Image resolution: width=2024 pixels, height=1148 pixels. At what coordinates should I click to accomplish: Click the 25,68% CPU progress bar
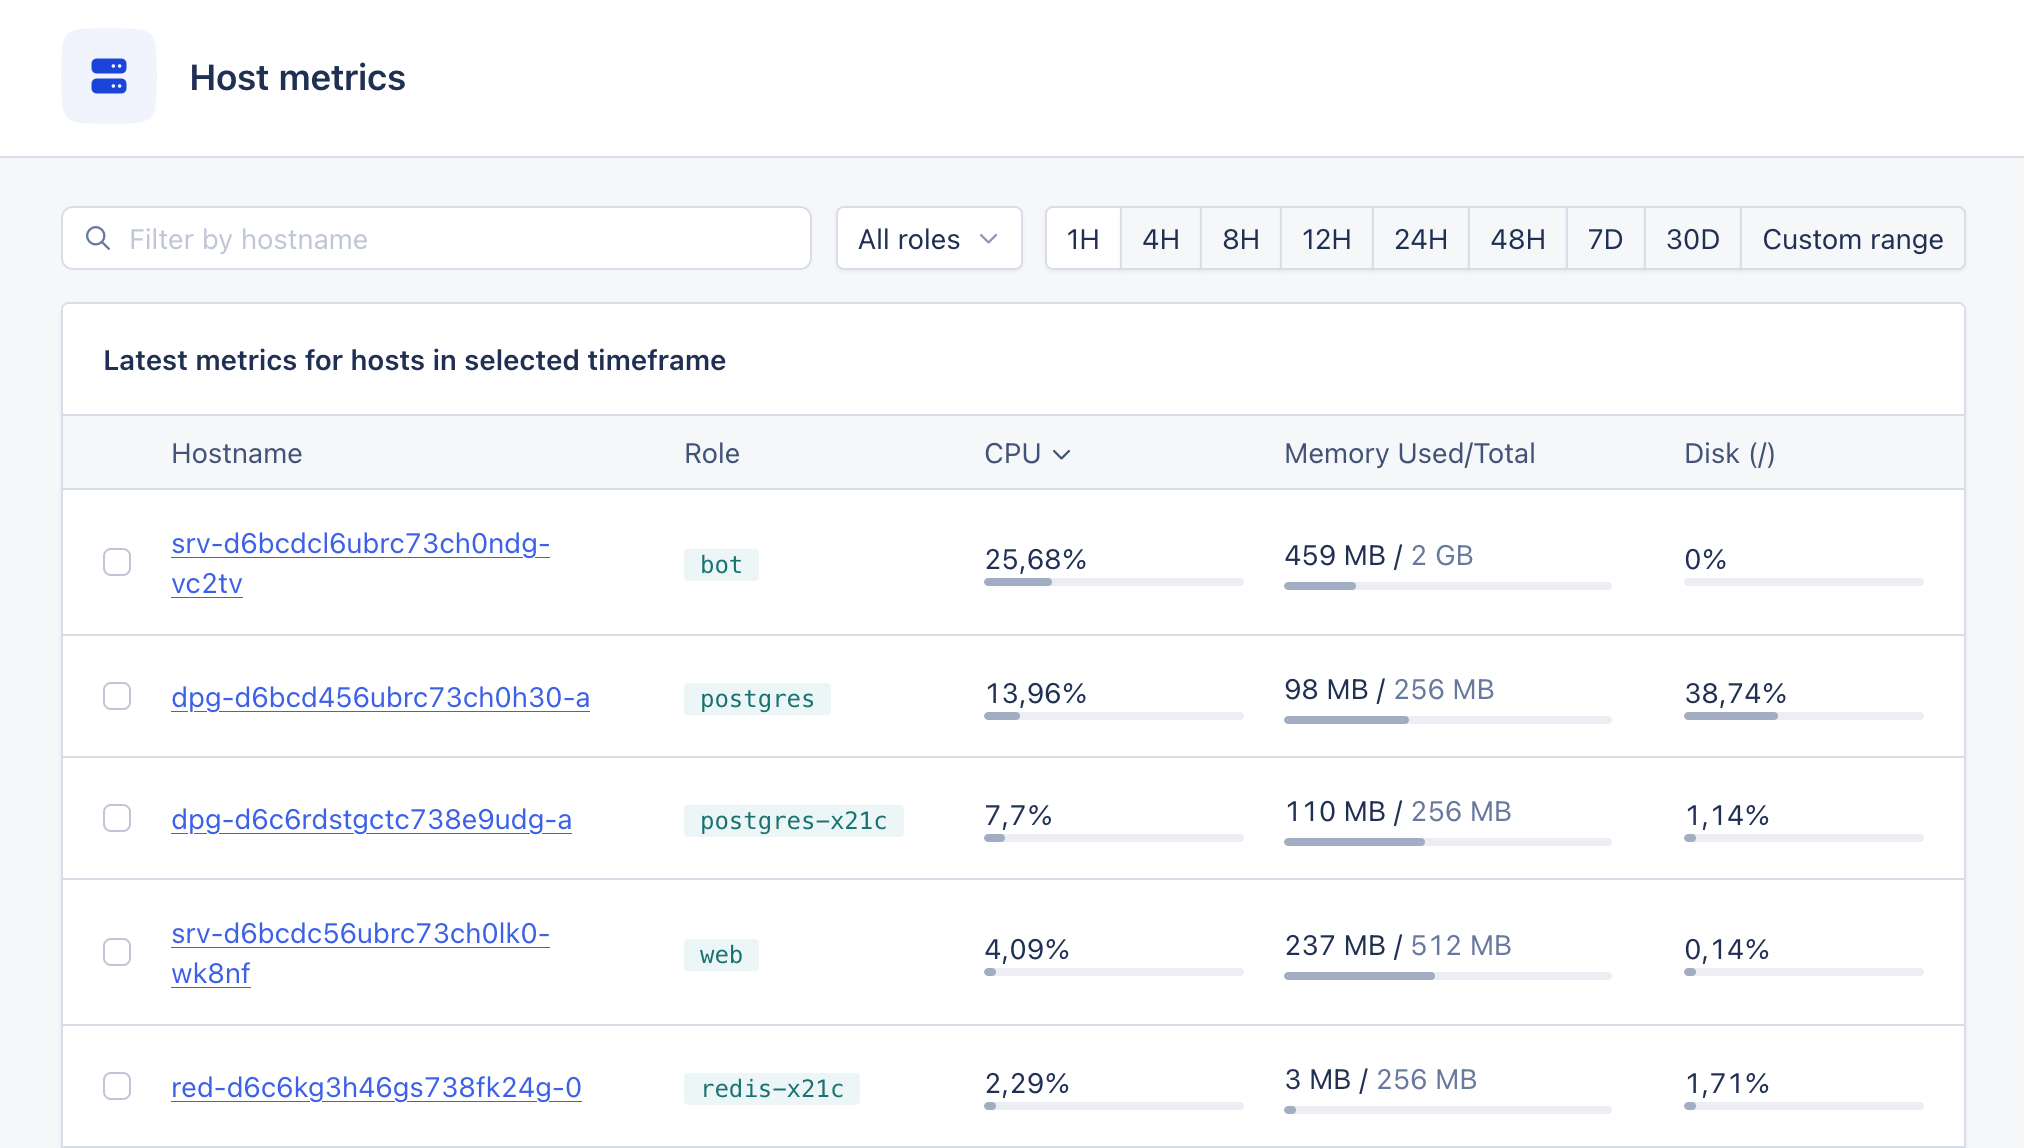(x=1114, y=582)
